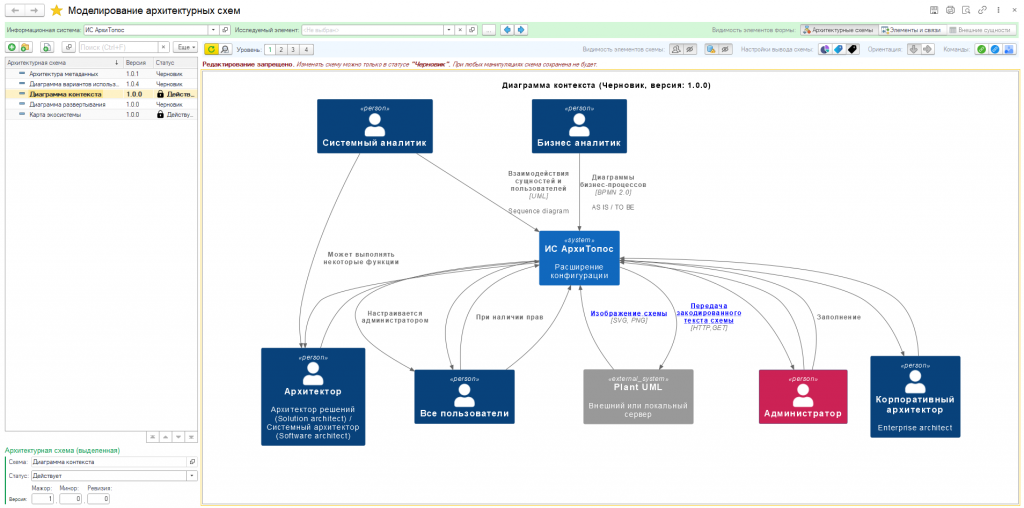
Task: Move row up button
Action: (165, 436)
